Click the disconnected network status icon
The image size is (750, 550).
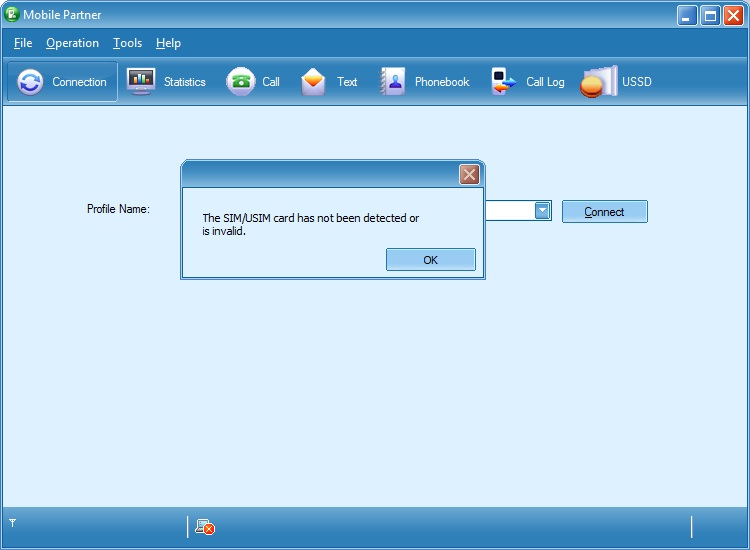click(205, 527)
